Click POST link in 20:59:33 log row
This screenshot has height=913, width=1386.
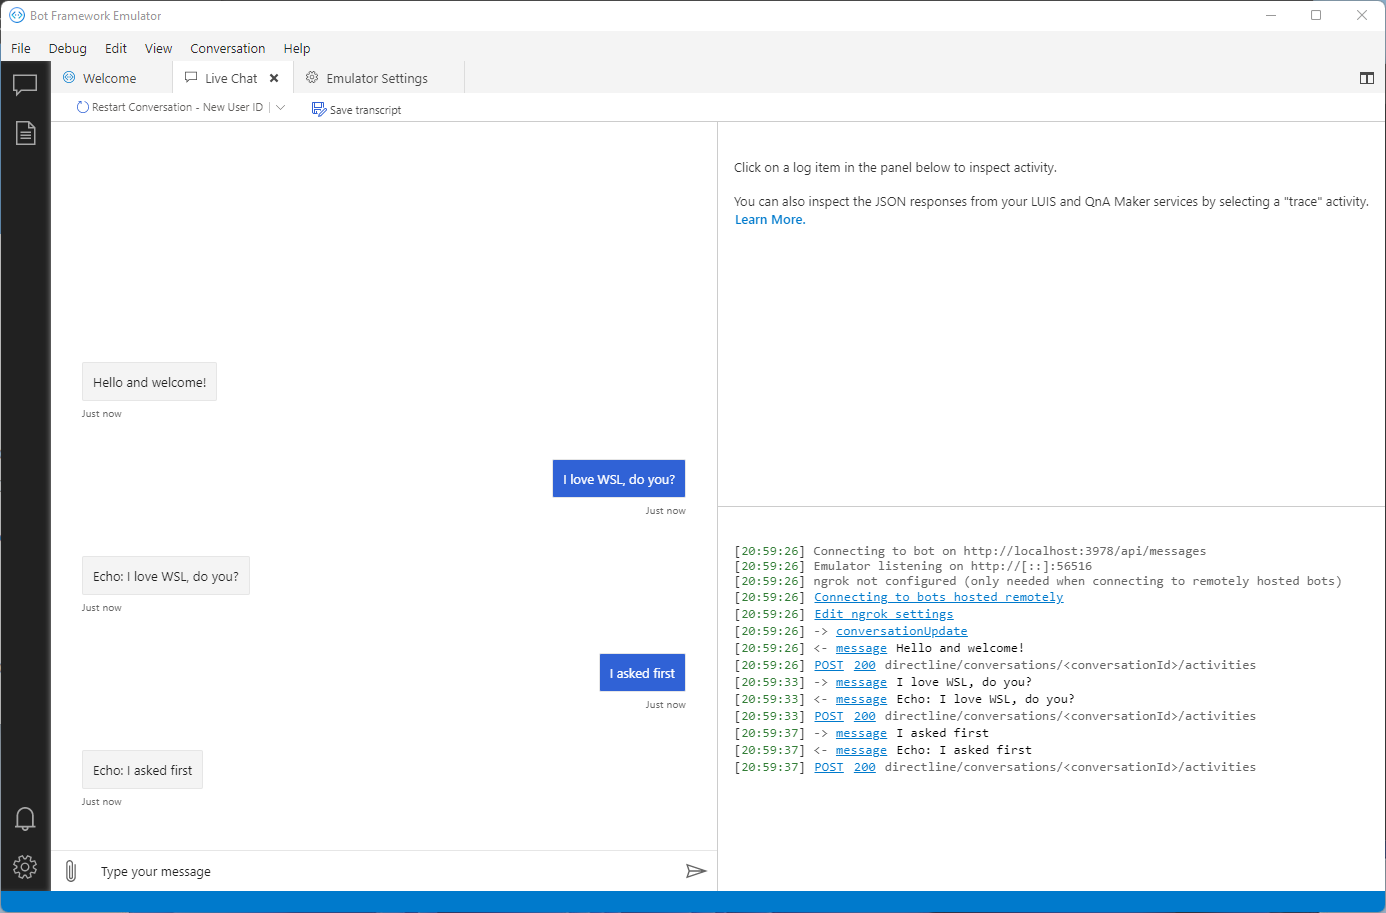(x=829, y=716)
